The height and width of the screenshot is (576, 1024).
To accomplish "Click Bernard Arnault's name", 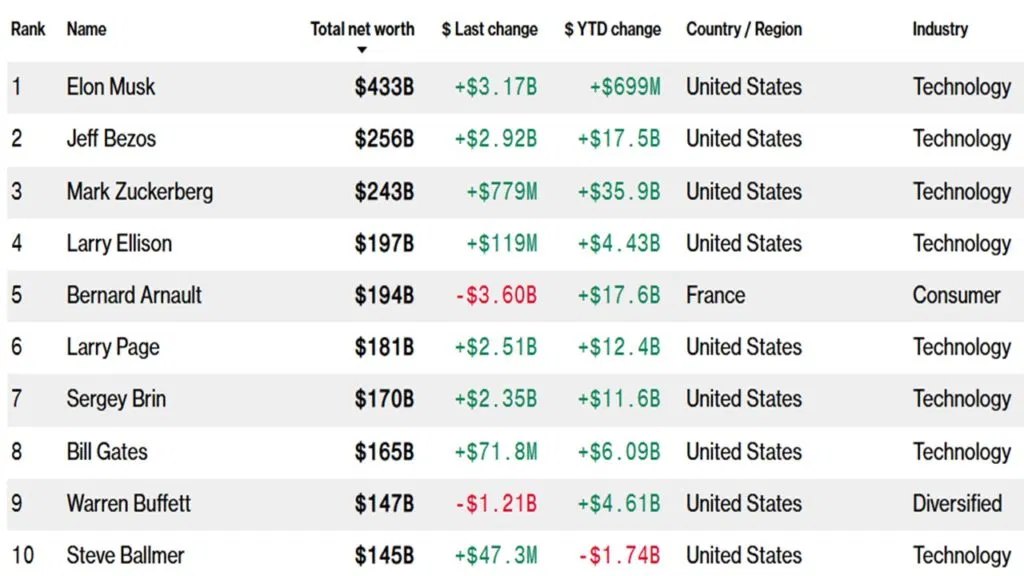I will (134, 295).
